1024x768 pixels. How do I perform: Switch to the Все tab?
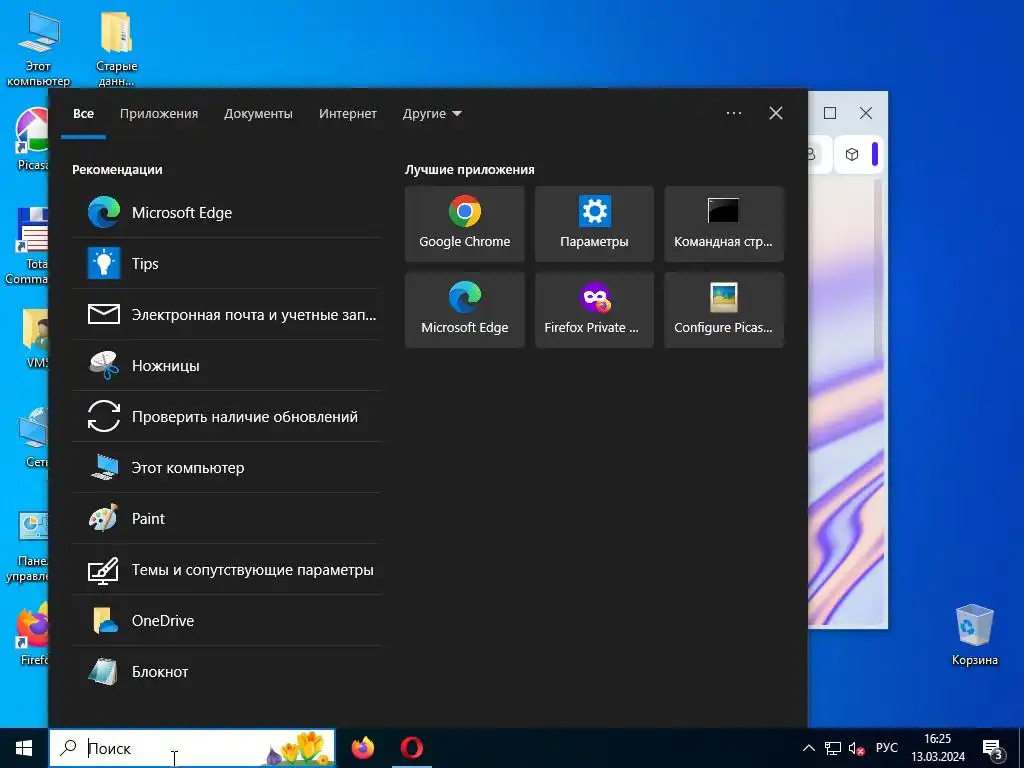click(84, 114)
